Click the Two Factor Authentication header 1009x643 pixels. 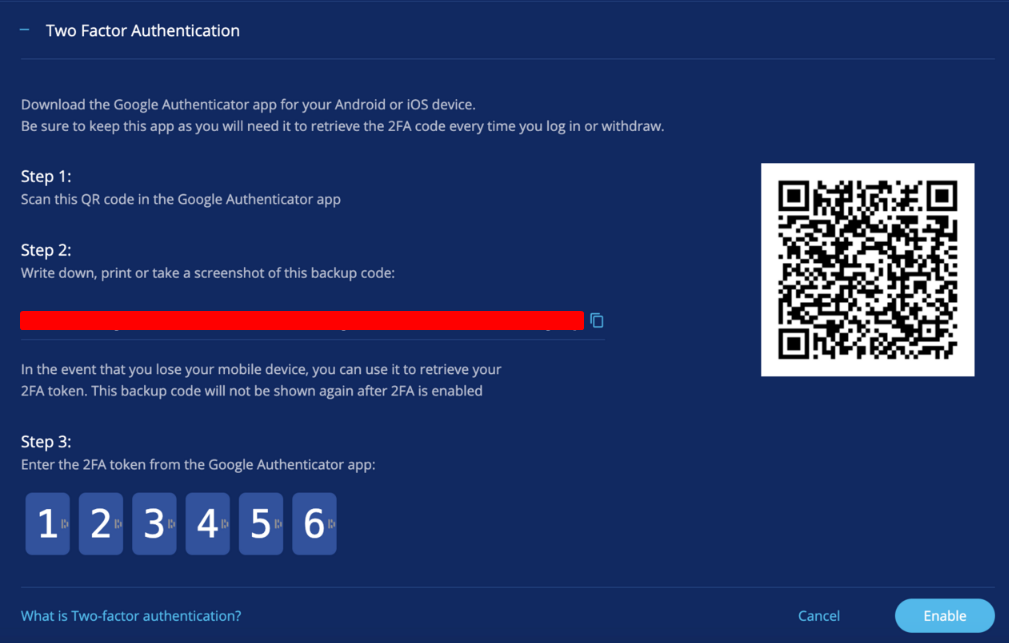(x=142, y=30)
